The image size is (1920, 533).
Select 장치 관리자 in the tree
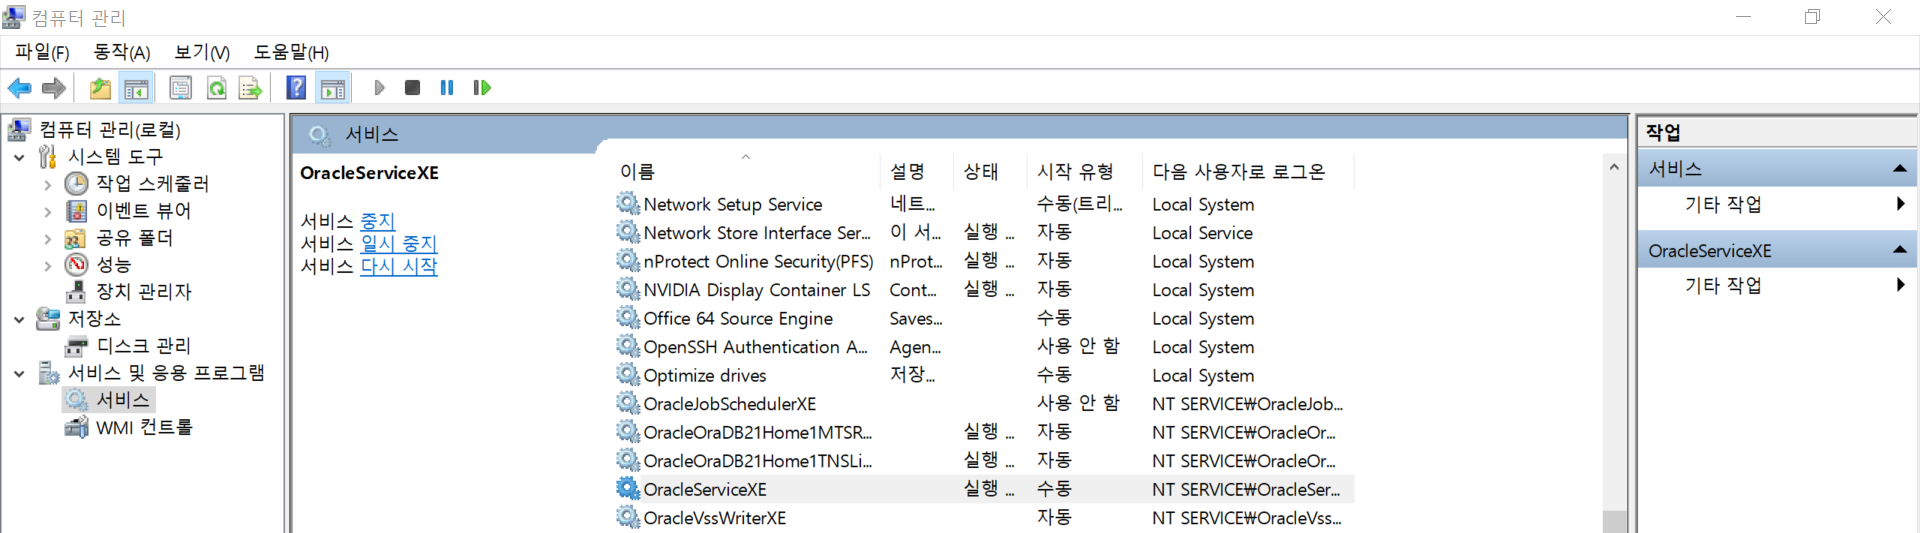[x=143, y=292]
